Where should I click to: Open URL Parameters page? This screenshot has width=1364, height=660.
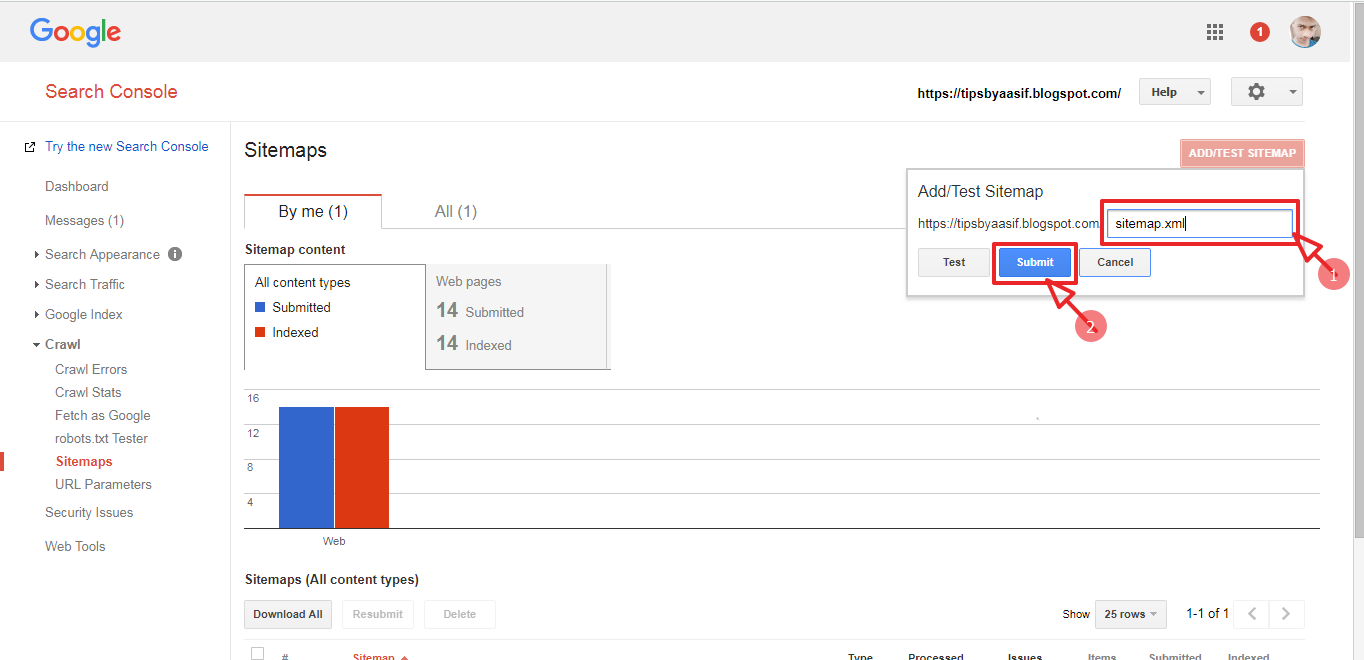tap(104, 484)
